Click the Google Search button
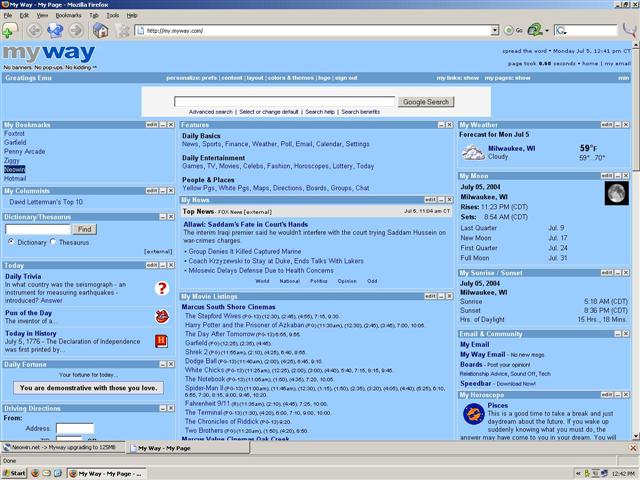The height and width of the screenshot is (480, 640). click(x=426, y=102)
